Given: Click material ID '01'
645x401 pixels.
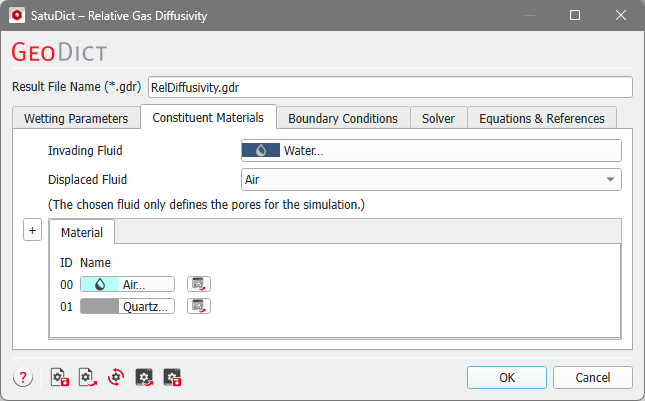Looking at the screenshot, I should coord(67,307).
